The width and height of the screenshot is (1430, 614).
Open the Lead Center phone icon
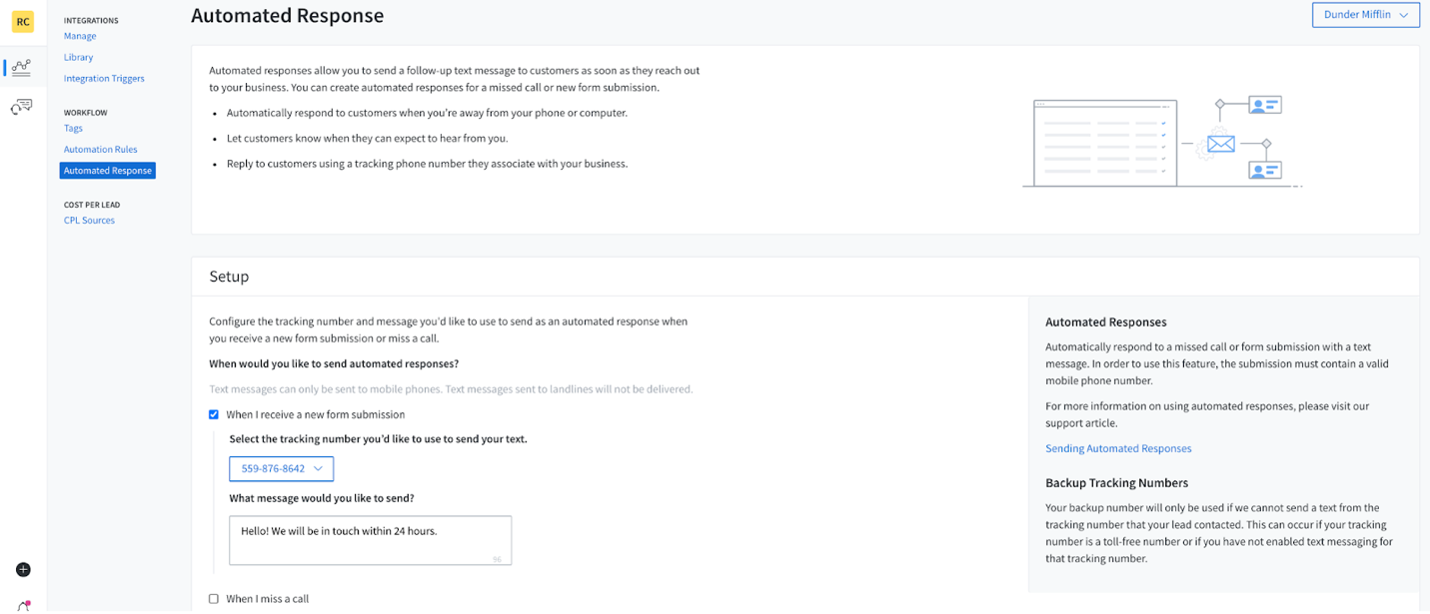click(x=22, y=106)
